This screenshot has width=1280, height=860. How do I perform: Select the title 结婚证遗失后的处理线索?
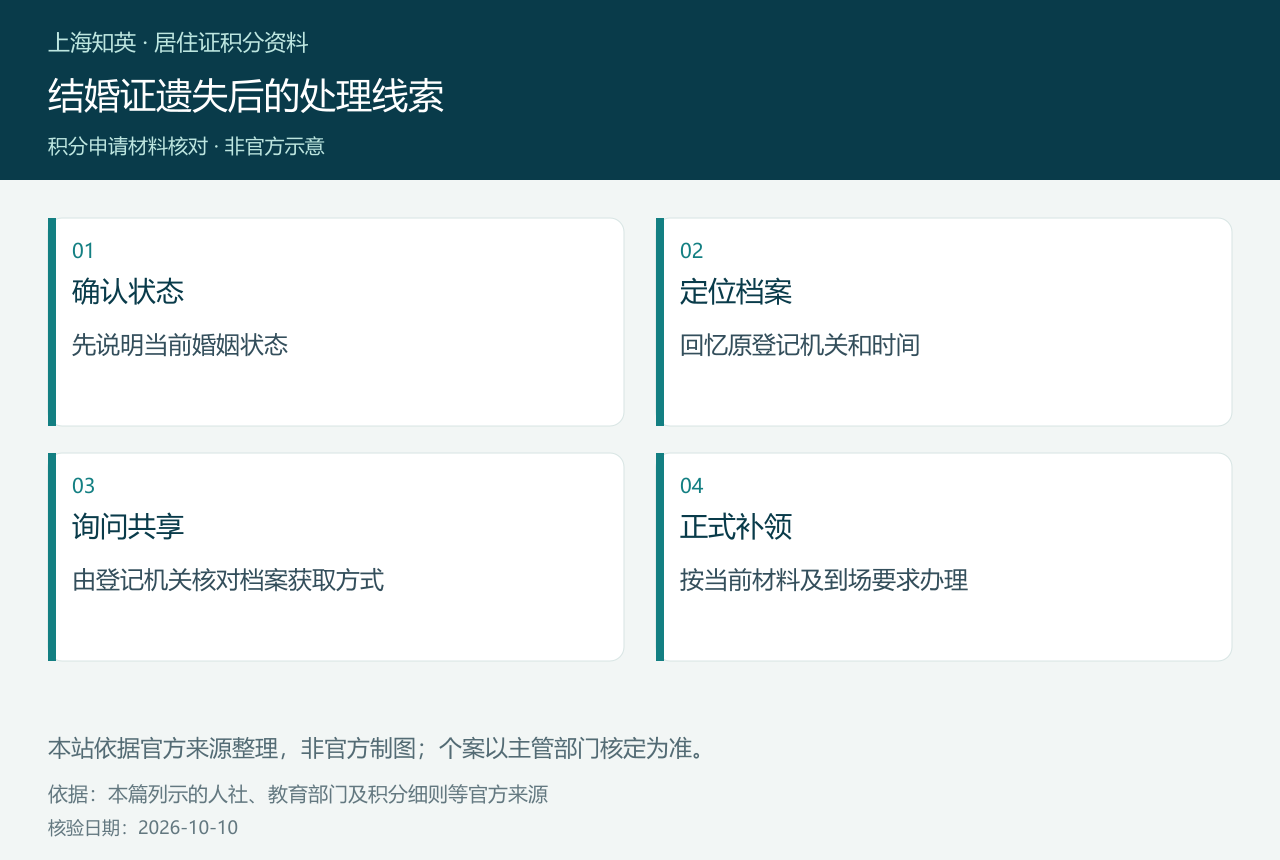coord(246,96)
